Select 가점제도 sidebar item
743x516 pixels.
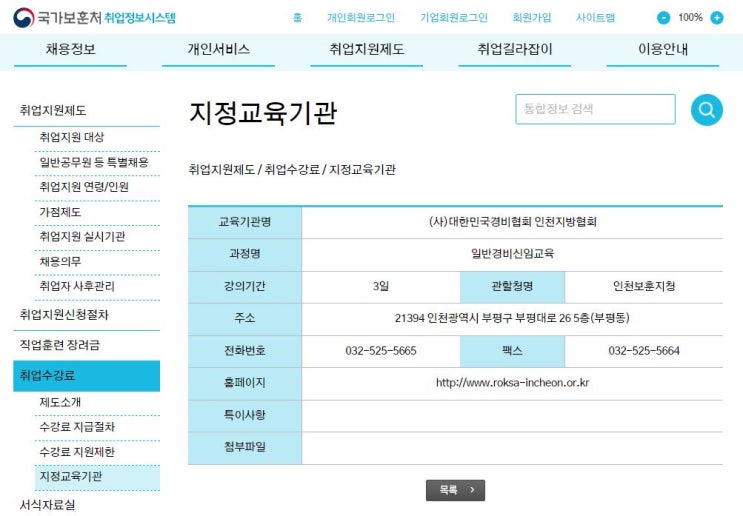60,212
